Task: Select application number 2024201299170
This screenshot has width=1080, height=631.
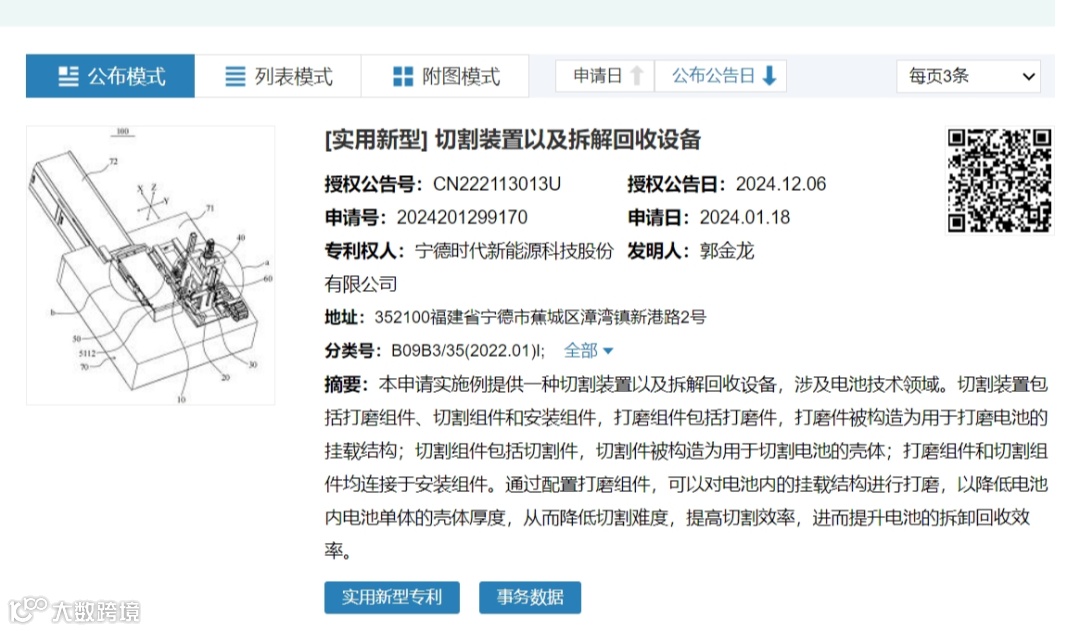Action: pos(461,218)
